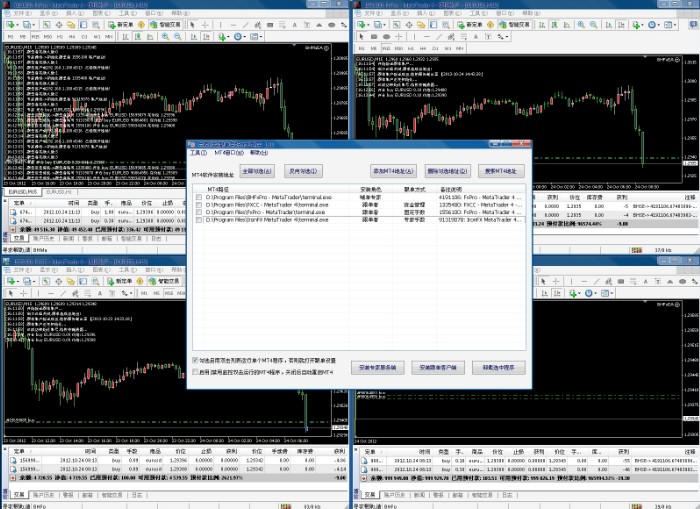Click MT4路径 column header in dialog list
This screenshot has width=700, height=509.
(219, 189)
